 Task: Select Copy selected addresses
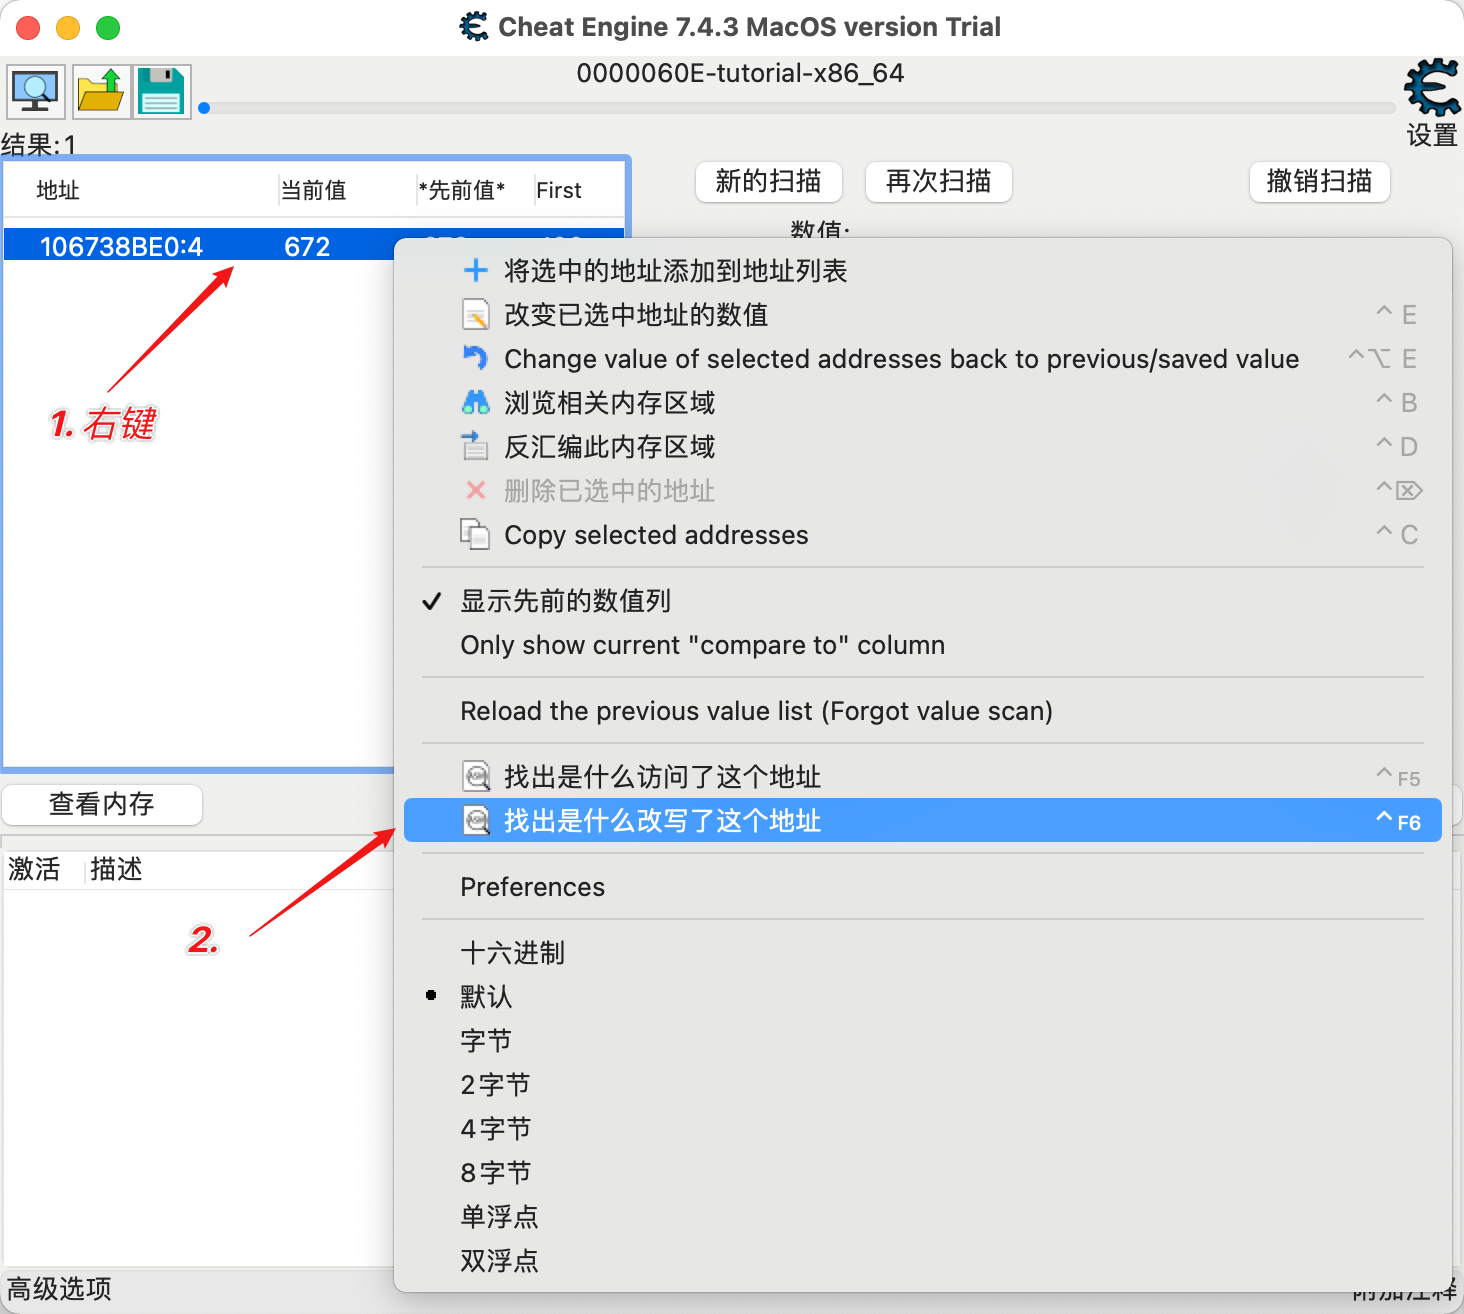(922, 534)
